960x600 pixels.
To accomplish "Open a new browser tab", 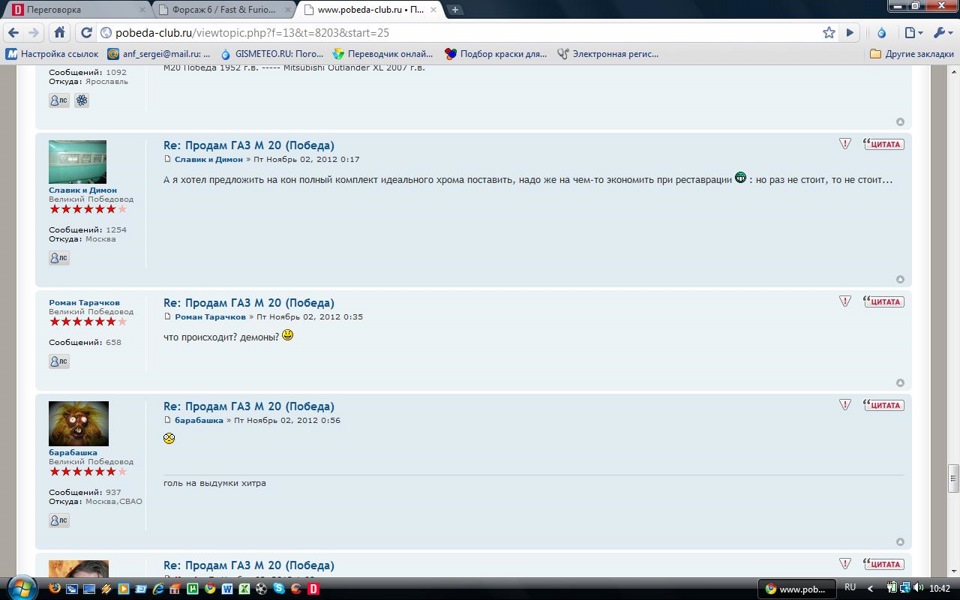I will tap(455, 10).
